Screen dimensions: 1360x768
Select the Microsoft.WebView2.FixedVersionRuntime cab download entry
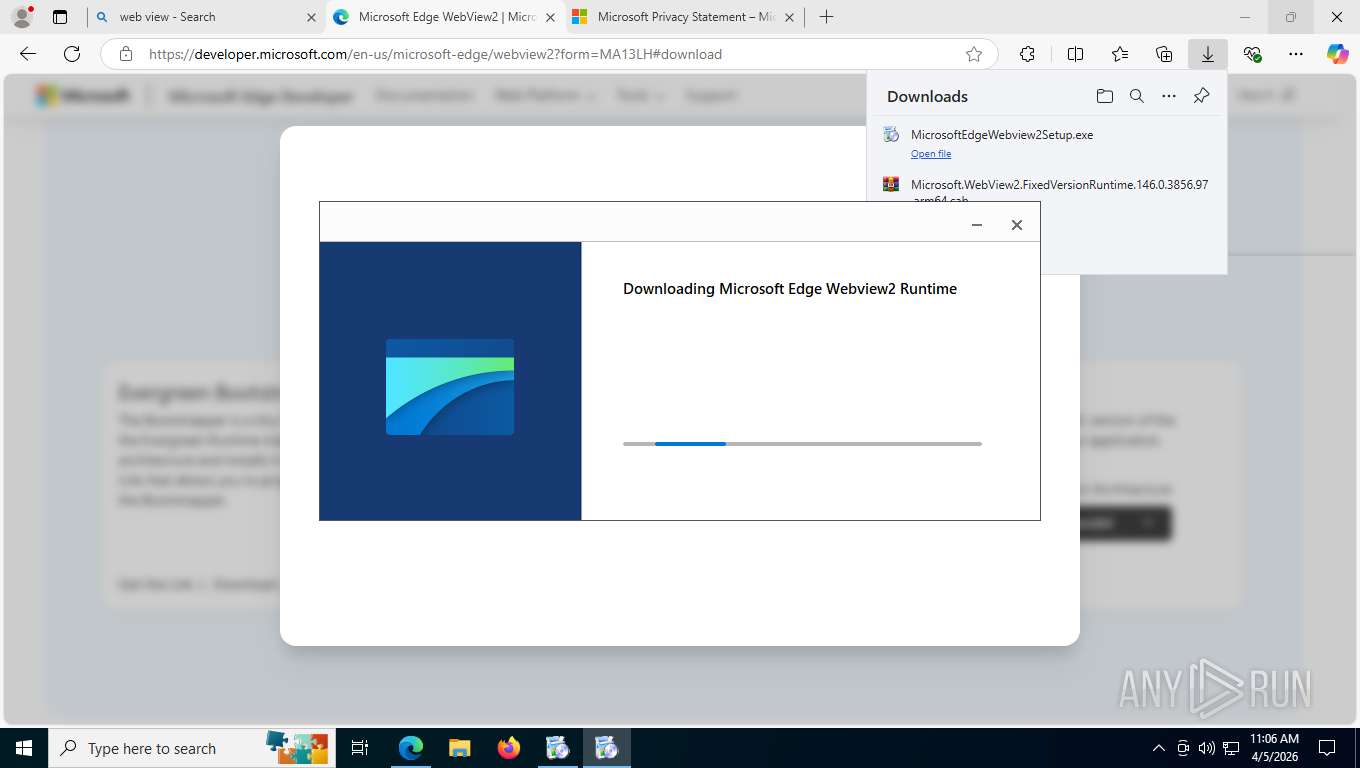[x=1046, y=188]
